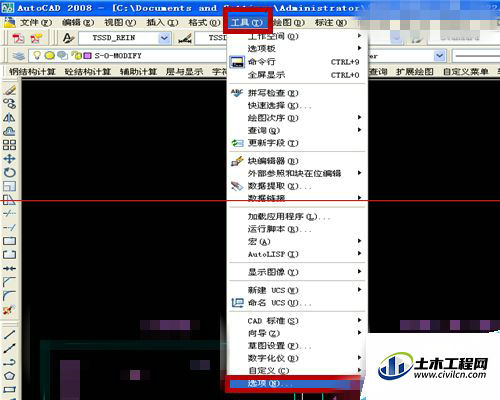Toggle the layer freeze sun icon

coord(50,56)
